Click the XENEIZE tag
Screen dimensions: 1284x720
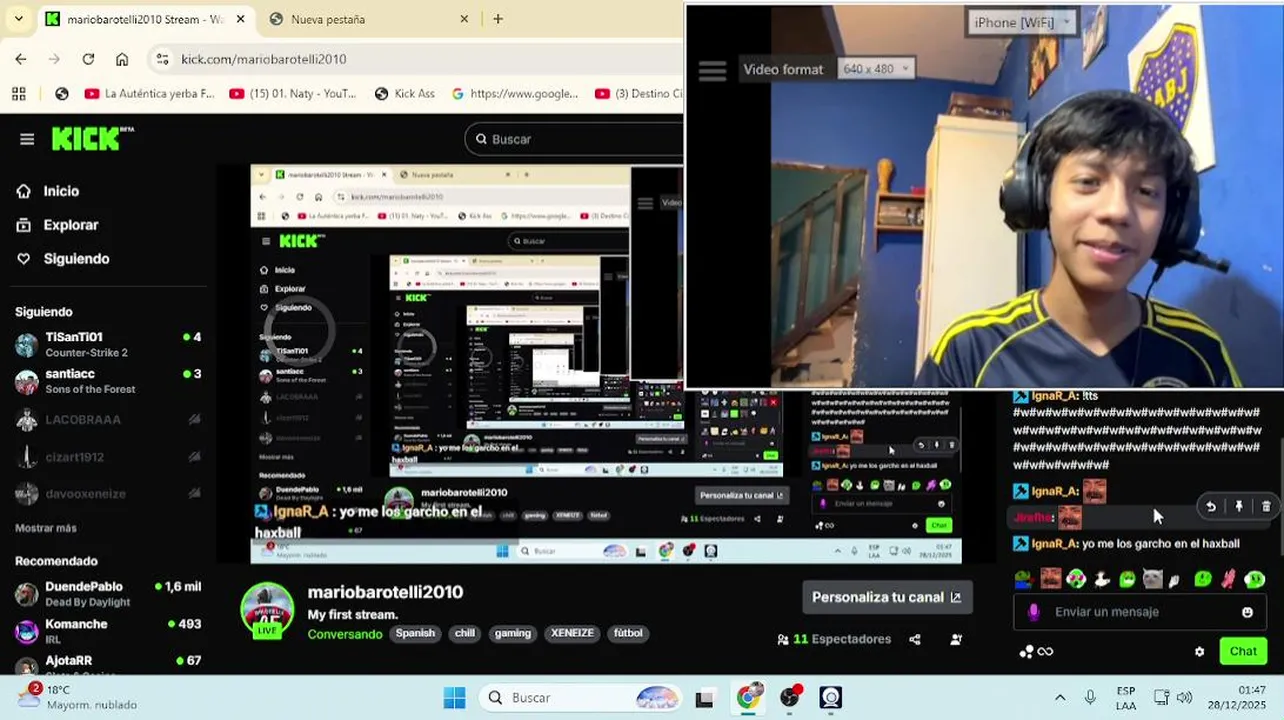572,633
